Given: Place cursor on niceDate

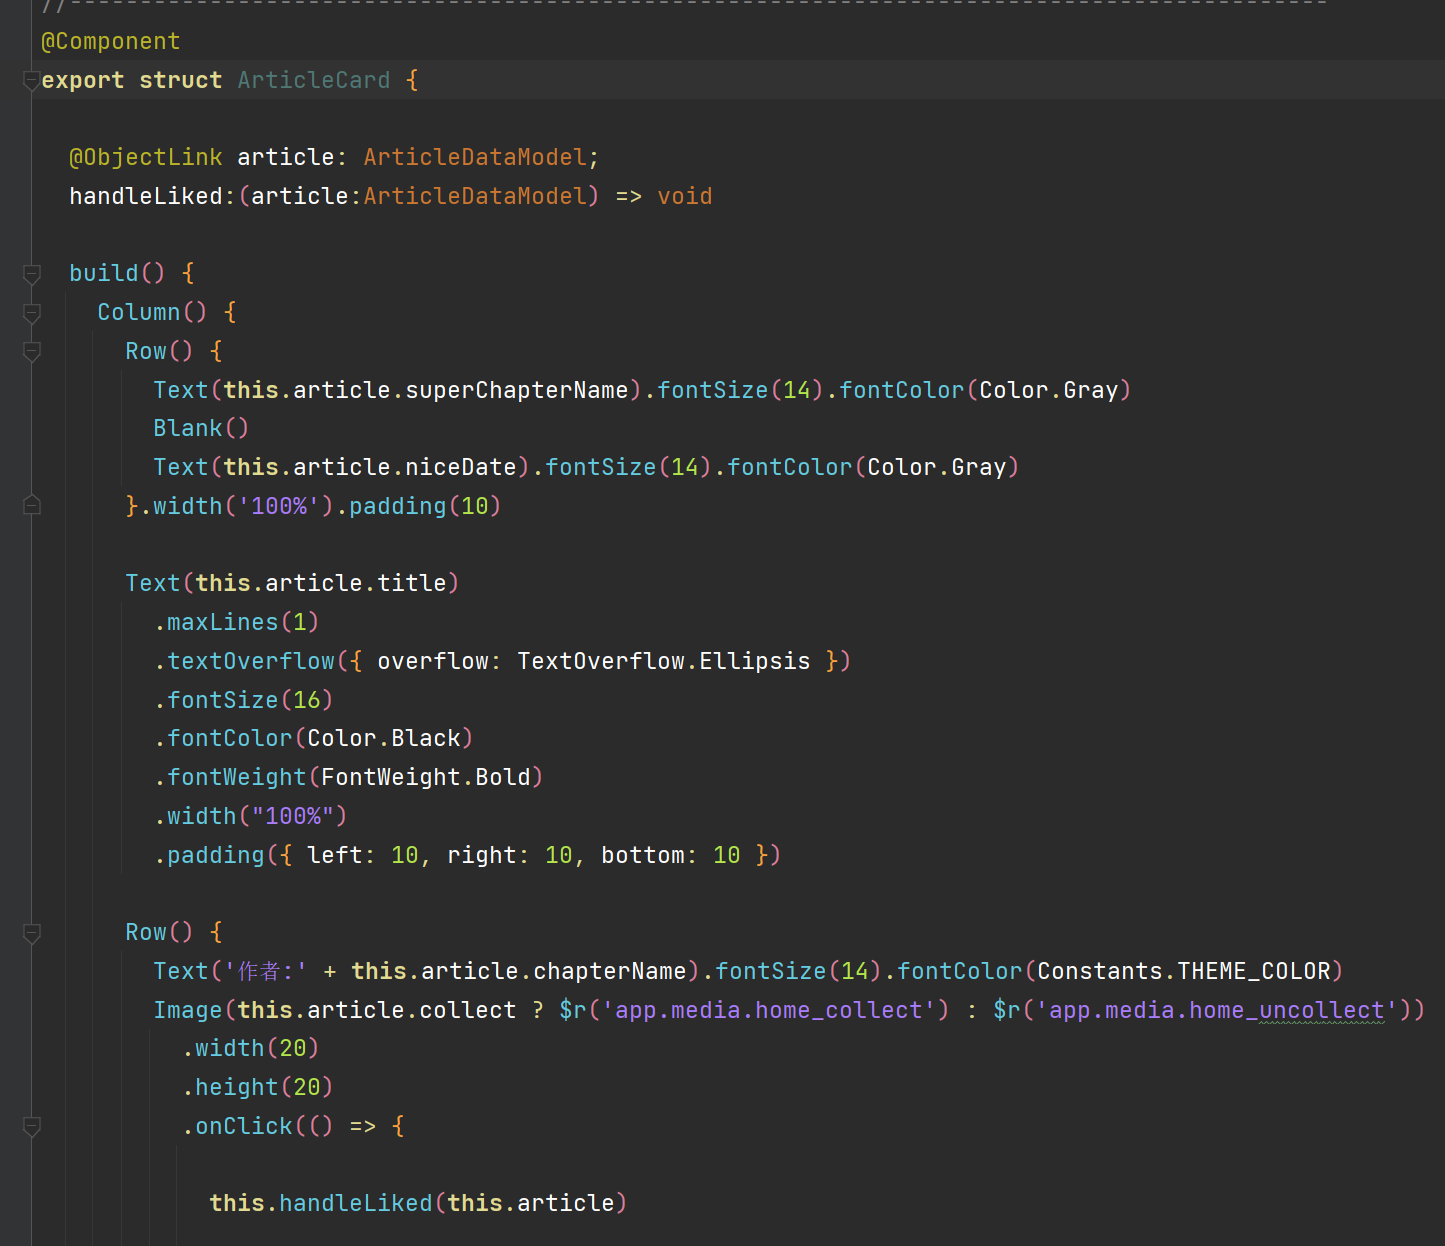Looking at the screenshot, I should [x=461, y=467].
